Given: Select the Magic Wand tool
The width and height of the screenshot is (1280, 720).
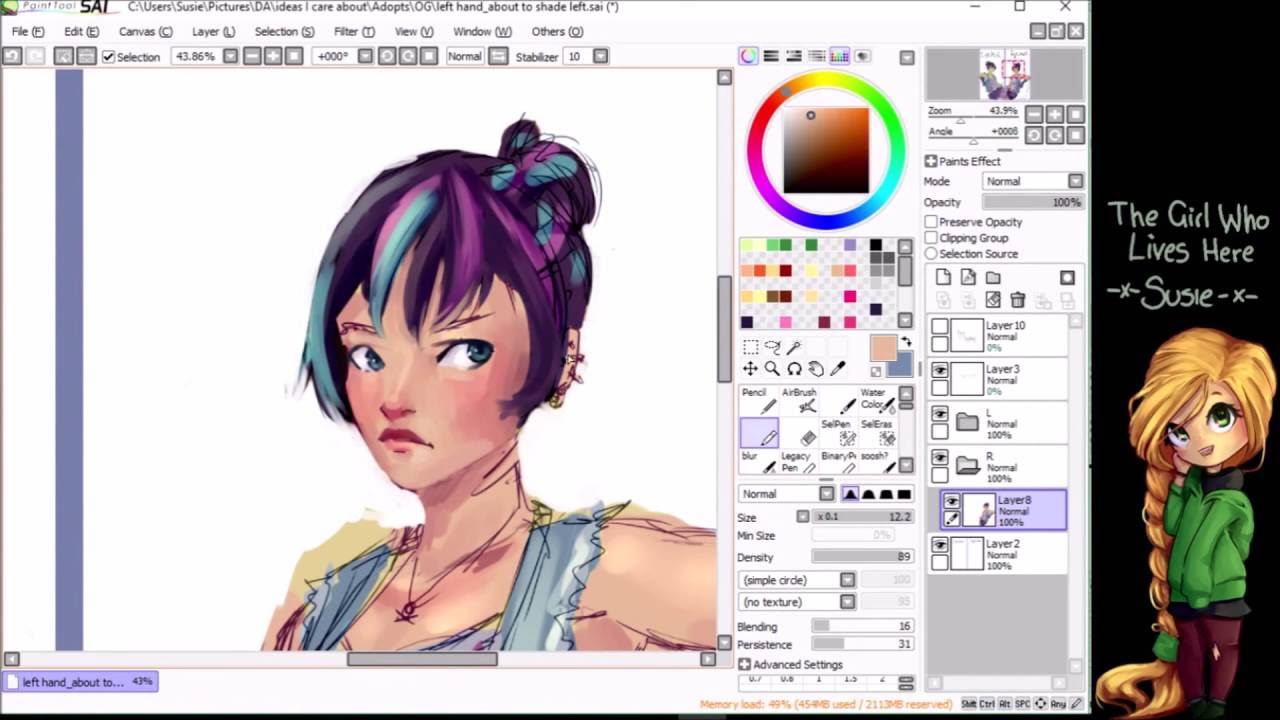Looking at the screenshot, I should [794, 347].
